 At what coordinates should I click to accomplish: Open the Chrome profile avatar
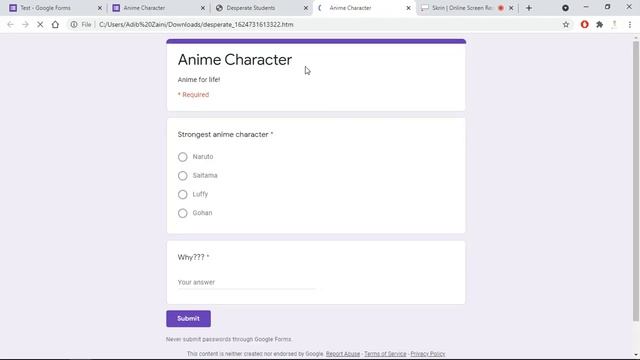point(614,24)
